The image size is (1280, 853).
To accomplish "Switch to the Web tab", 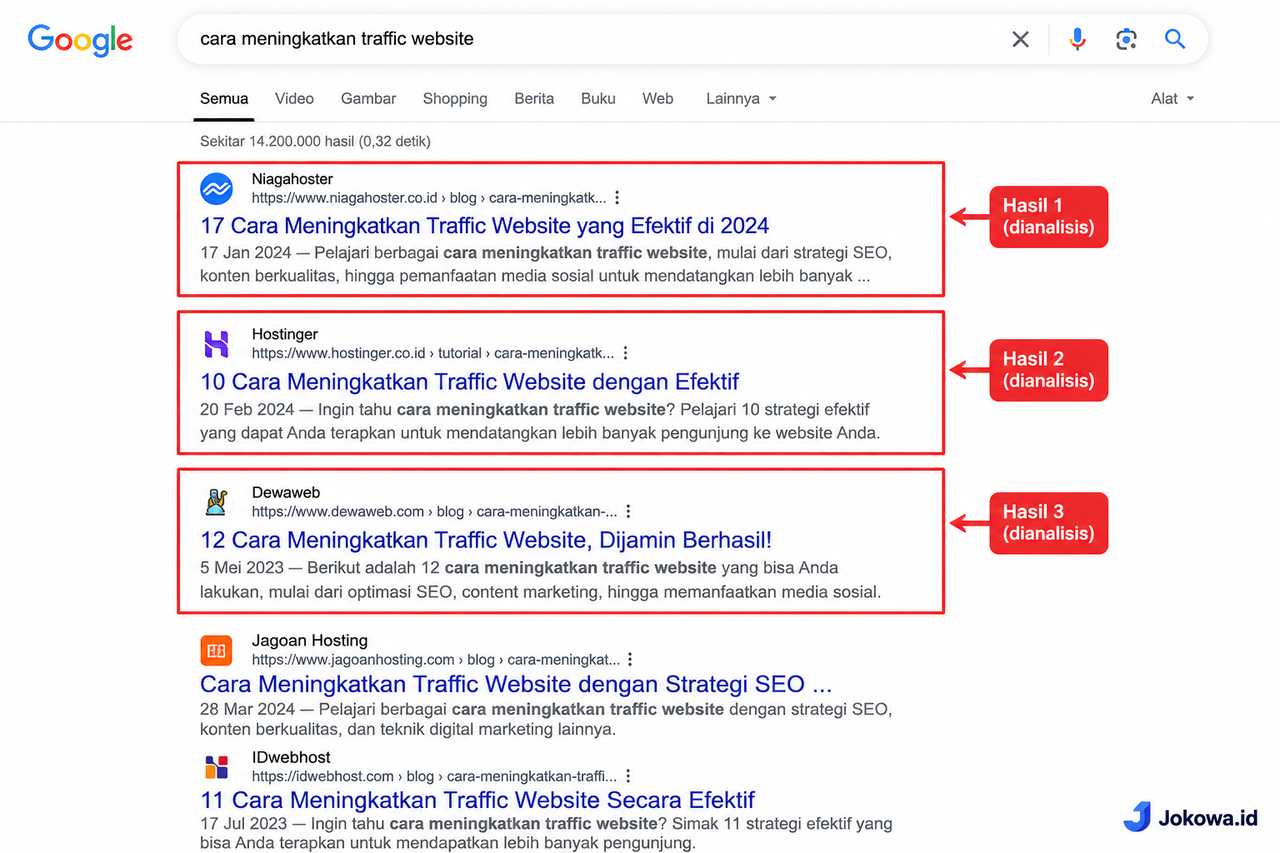I will click(658, 98).
